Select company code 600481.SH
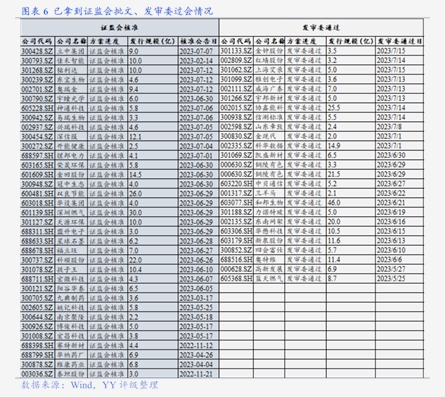445x397 pixels. point(37,194)
